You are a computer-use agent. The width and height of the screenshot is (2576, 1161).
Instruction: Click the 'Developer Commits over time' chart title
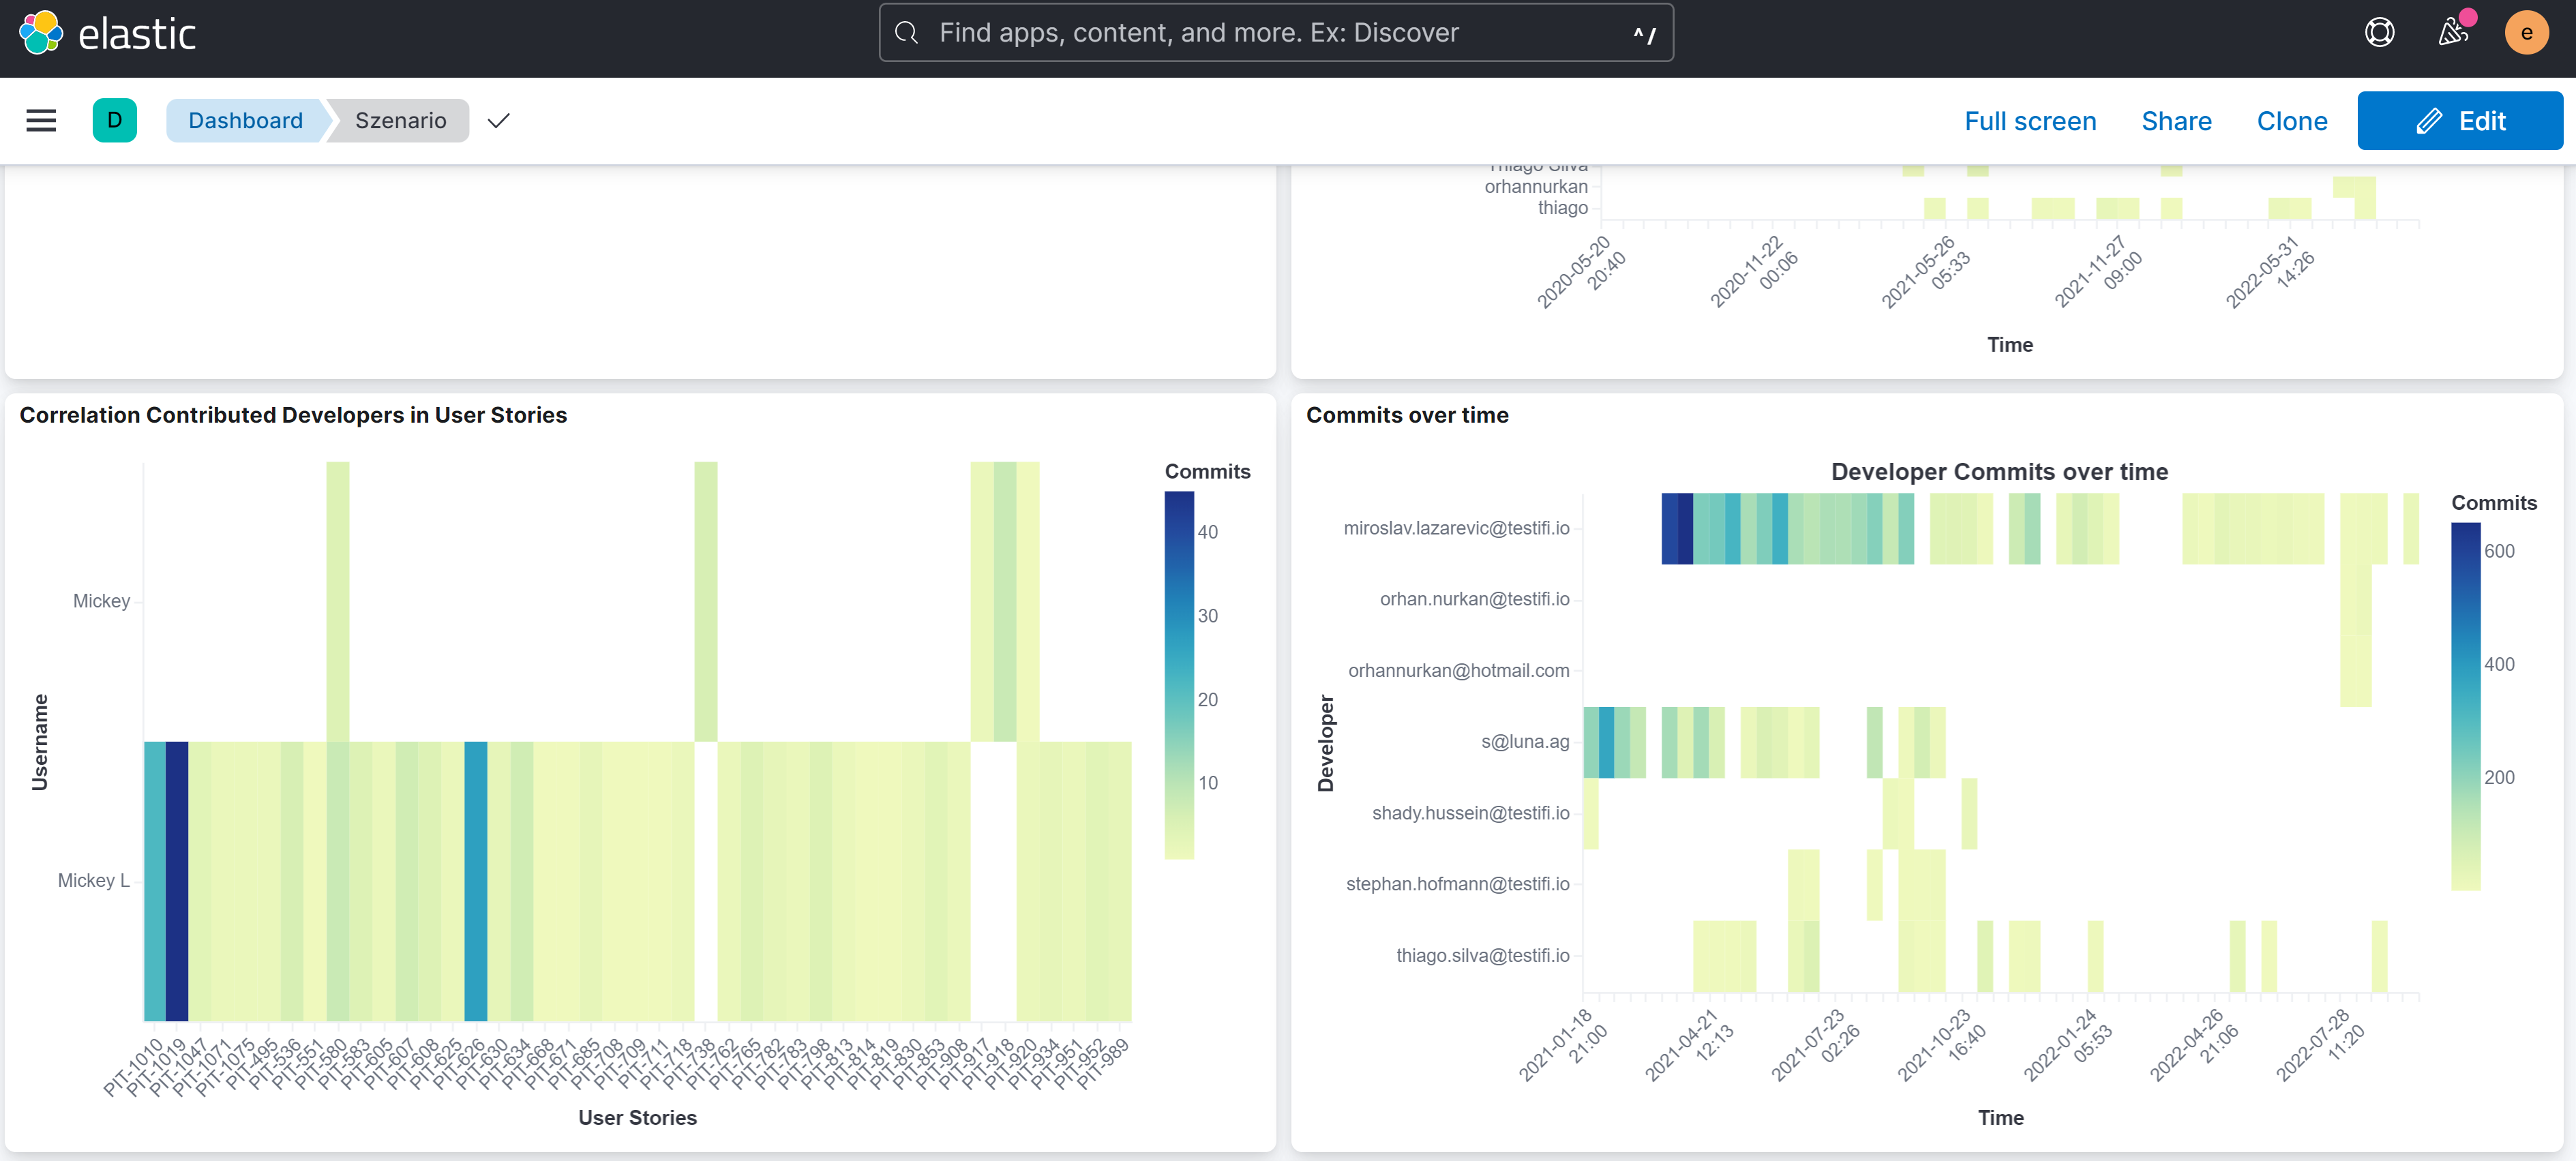pos(1999,472)
